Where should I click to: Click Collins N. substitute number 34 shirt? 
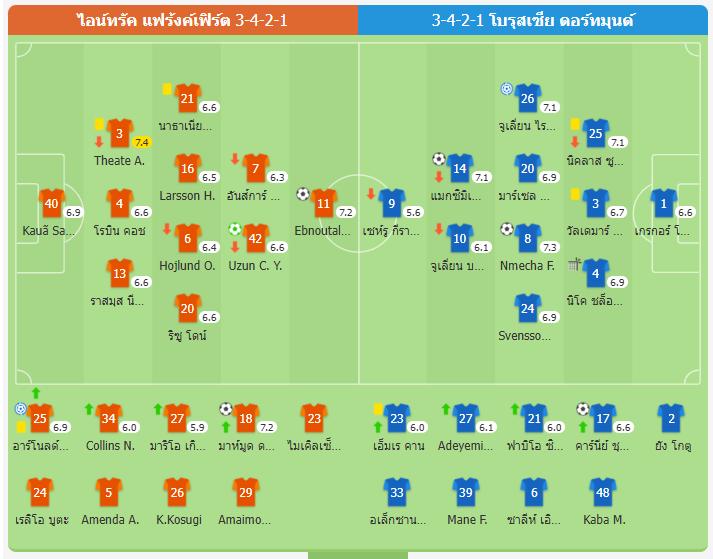[110, 419]
